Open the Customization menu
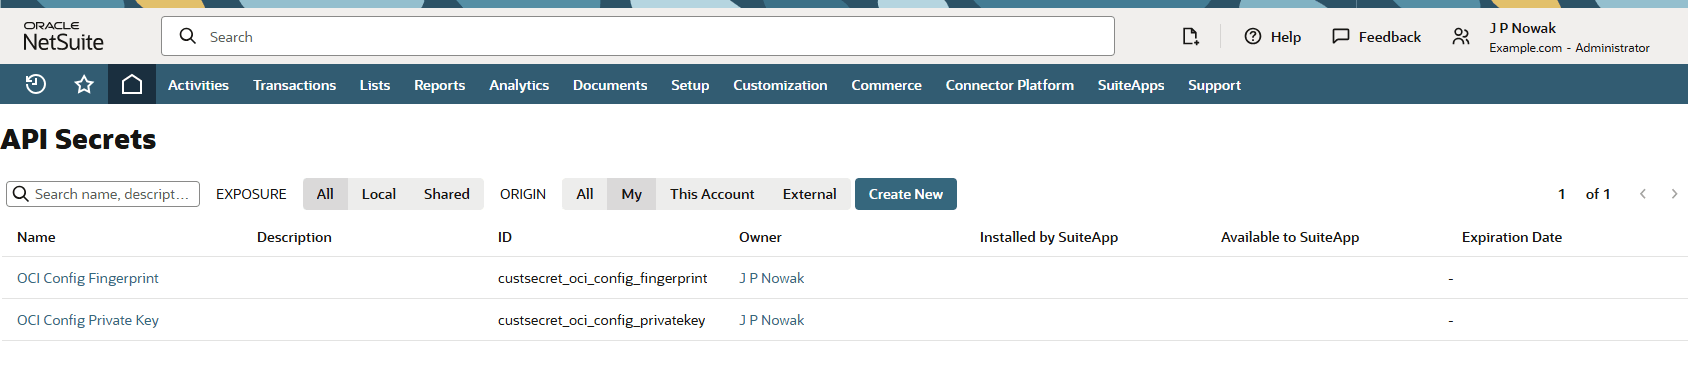 tap(780, 85)
